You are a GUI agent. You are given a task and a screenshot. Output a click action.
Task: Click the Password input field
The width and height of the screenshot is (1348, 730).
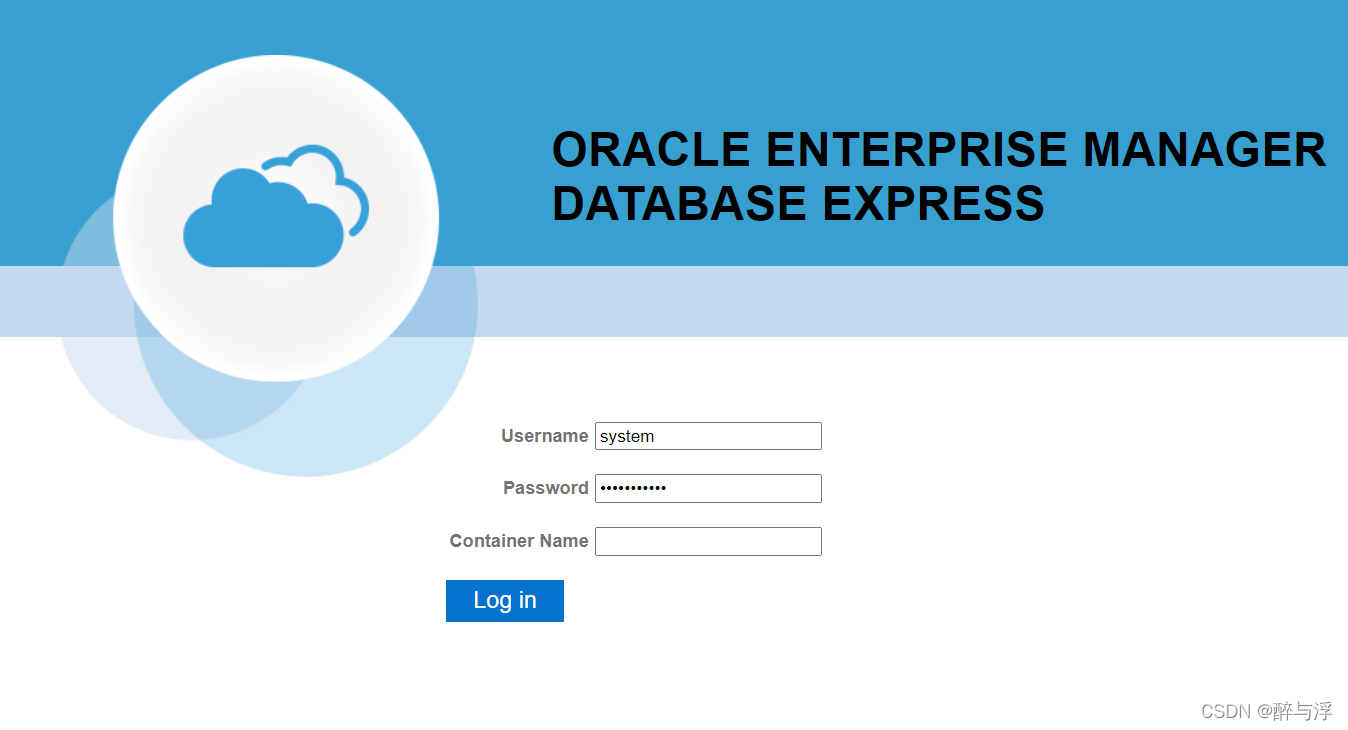coord(708,488)
